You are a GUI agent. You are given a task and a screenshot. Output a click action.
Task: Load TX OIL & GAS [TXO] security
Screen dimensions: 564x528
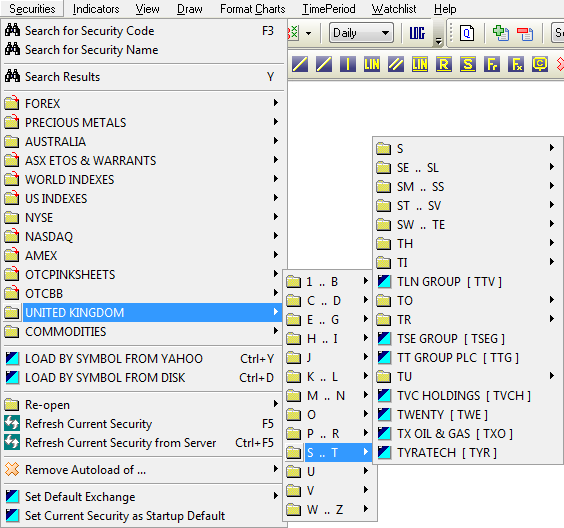[x=468, y=433]
